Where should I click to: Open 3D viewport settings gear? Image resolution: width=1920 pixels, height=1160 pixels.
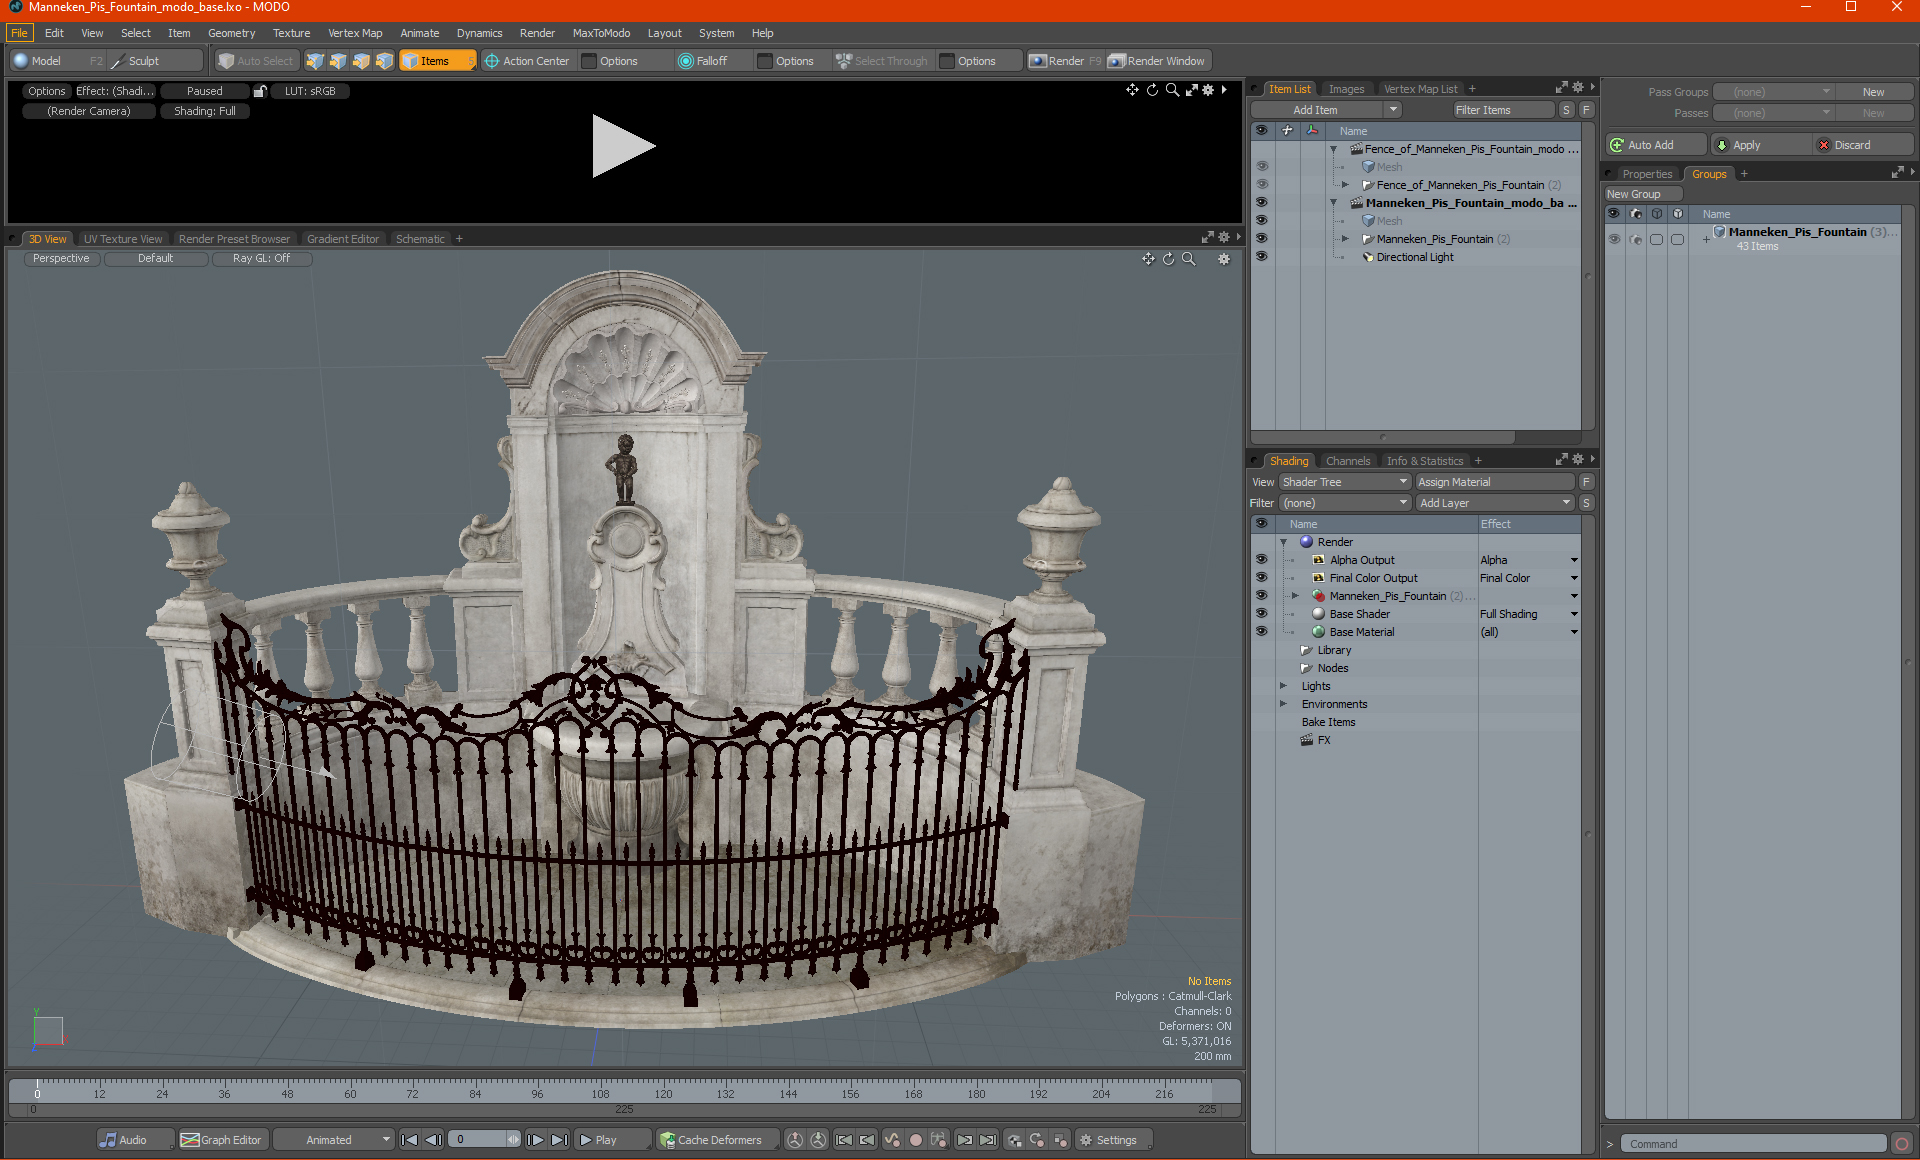[1223, 259]
